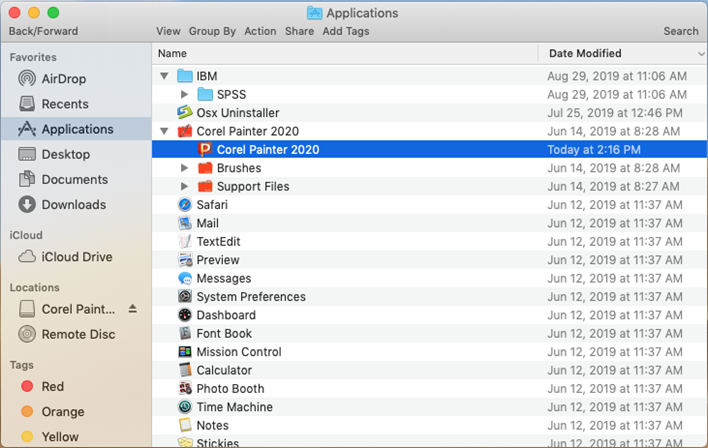Expand the Support Files folder
This screenshot has height=448, width=708.
click(x=184, y=187)
